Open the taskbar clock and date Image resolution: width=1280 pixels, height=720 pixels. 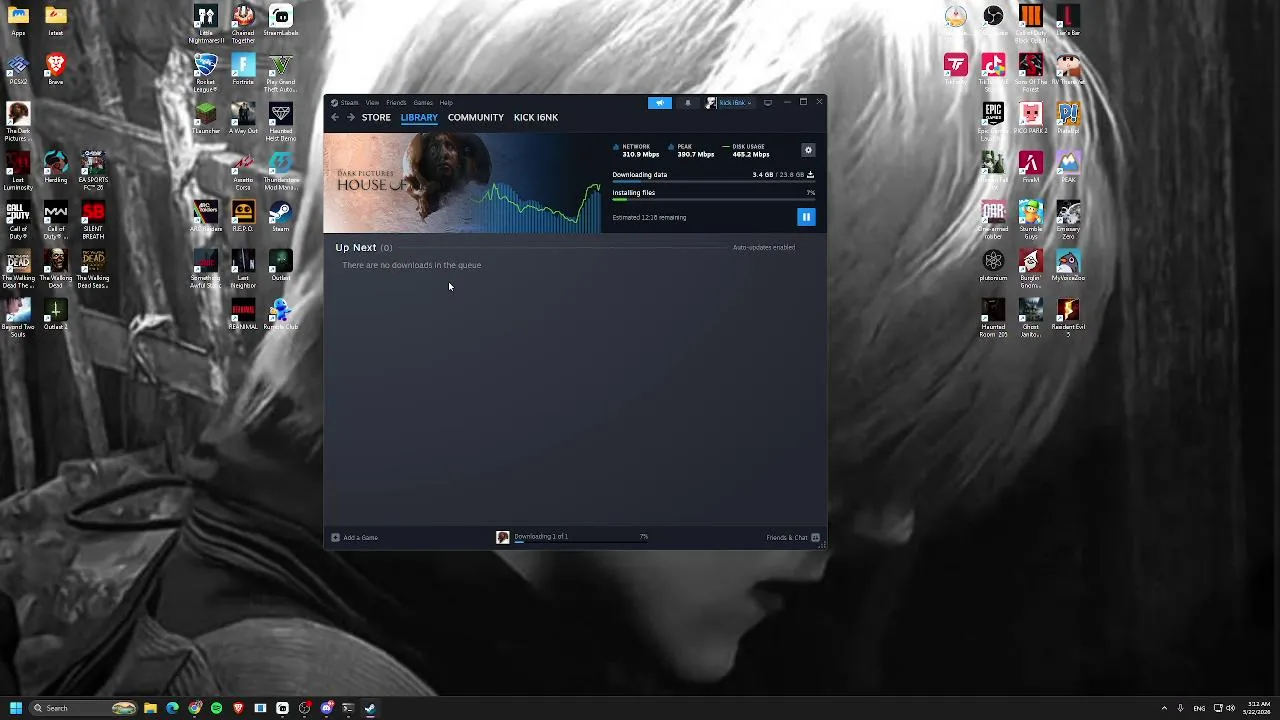click(1258, 708)
